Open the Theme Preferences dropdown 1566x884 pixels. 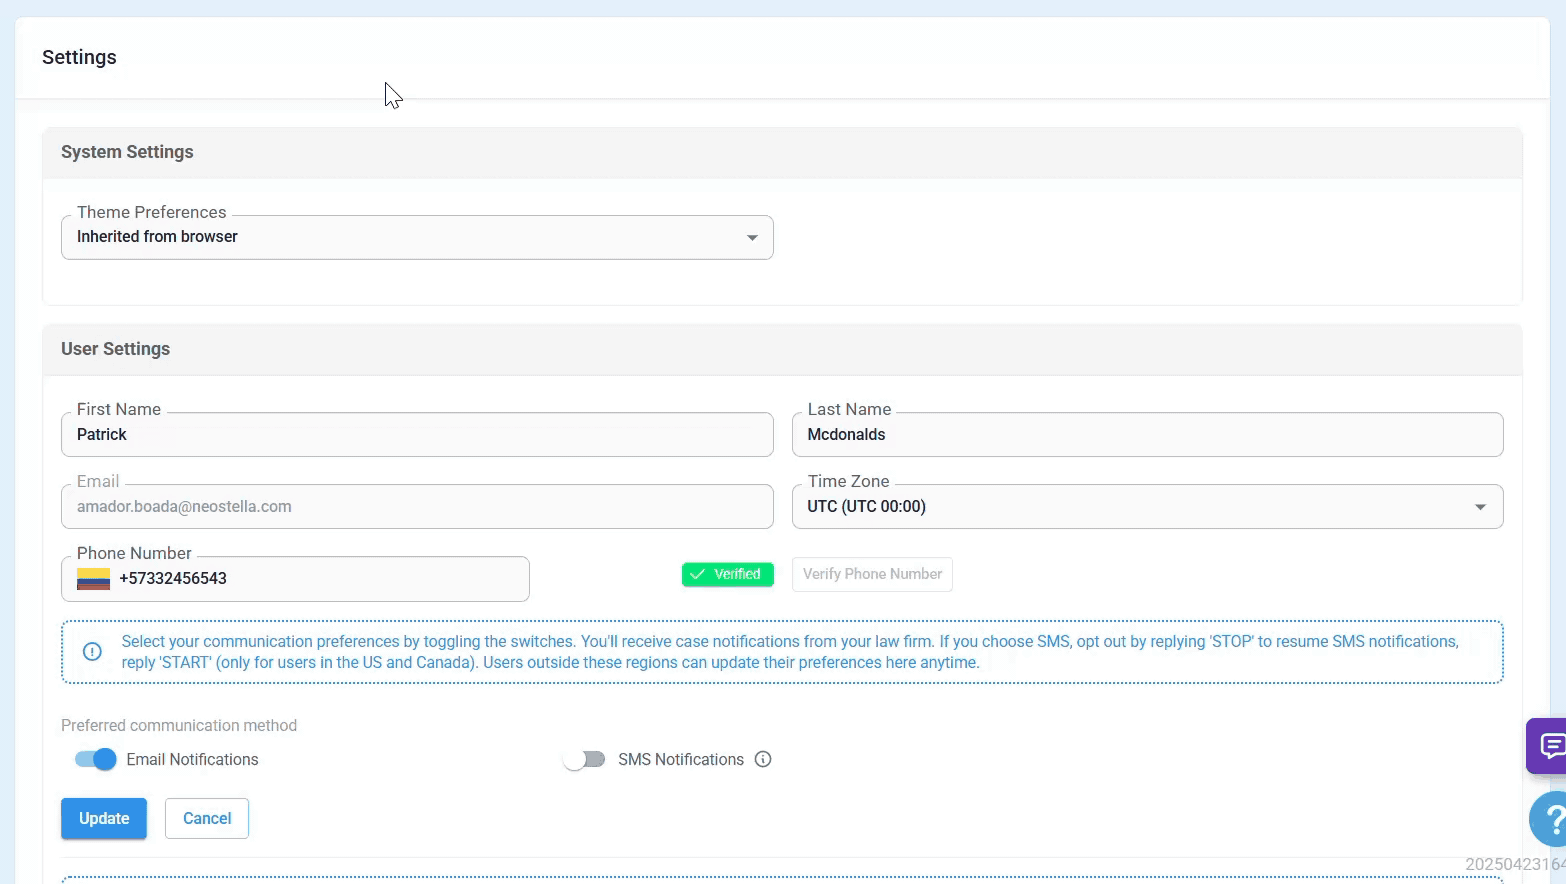417,237
